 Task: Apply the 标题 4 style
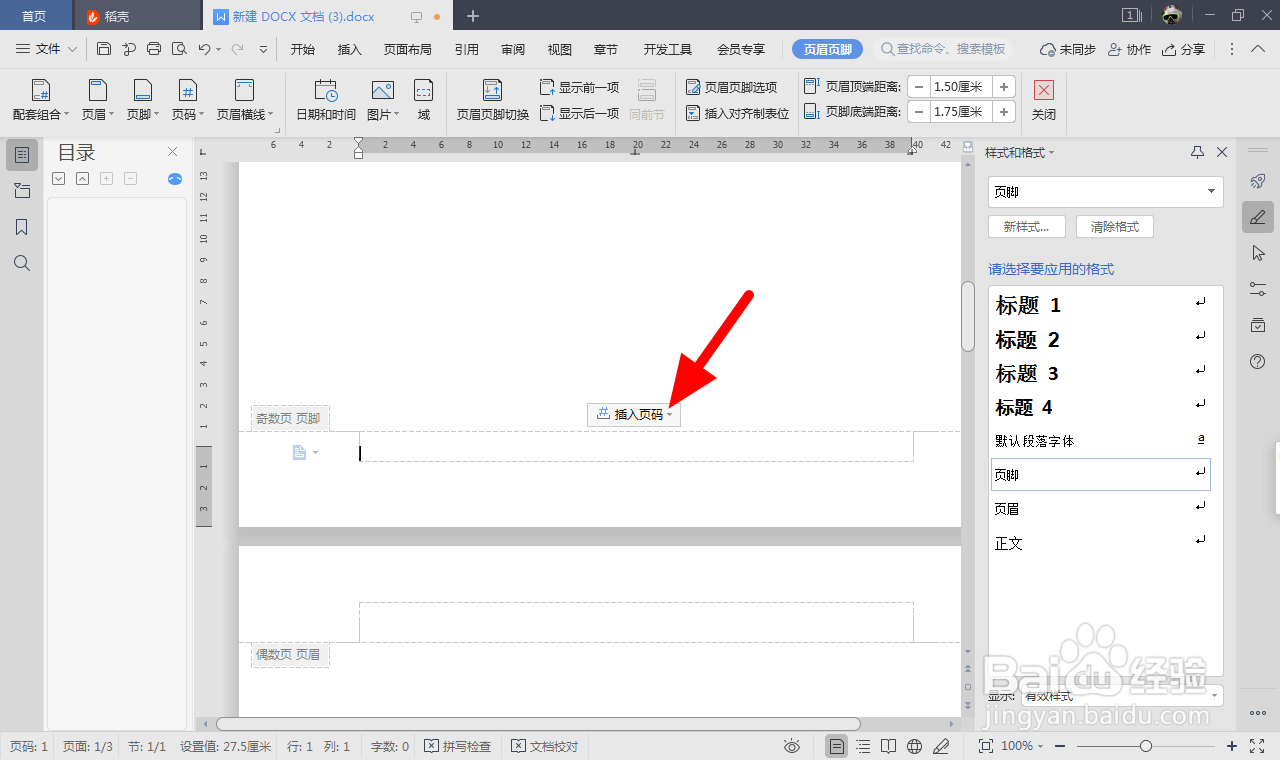[1100, 407]
